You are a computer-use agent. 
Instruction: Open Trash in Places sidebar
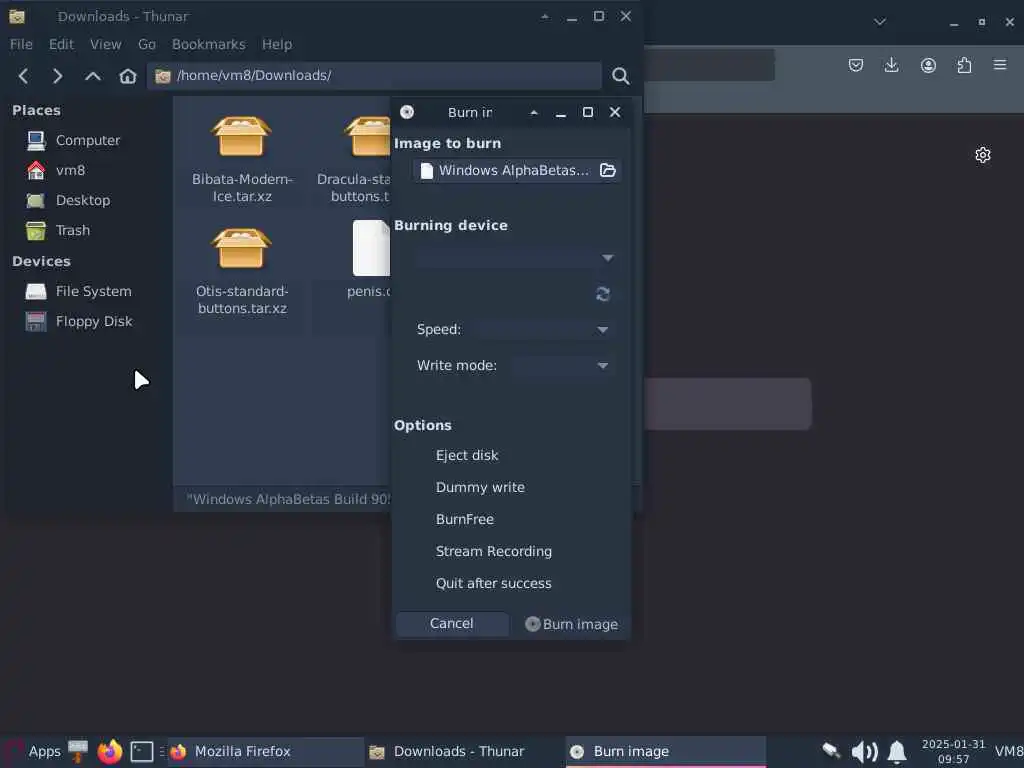72,231
